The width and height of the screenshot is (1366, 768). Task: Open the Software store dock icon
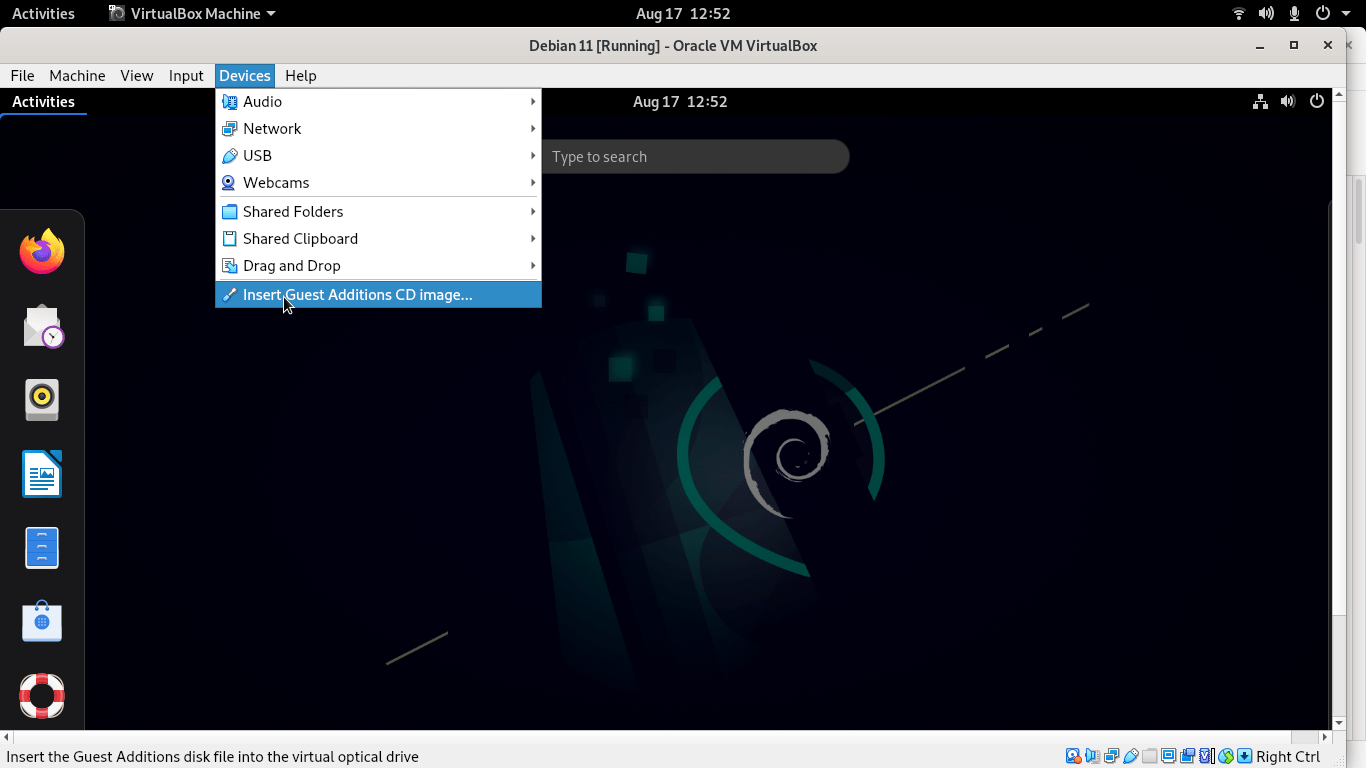coord(42,621)
